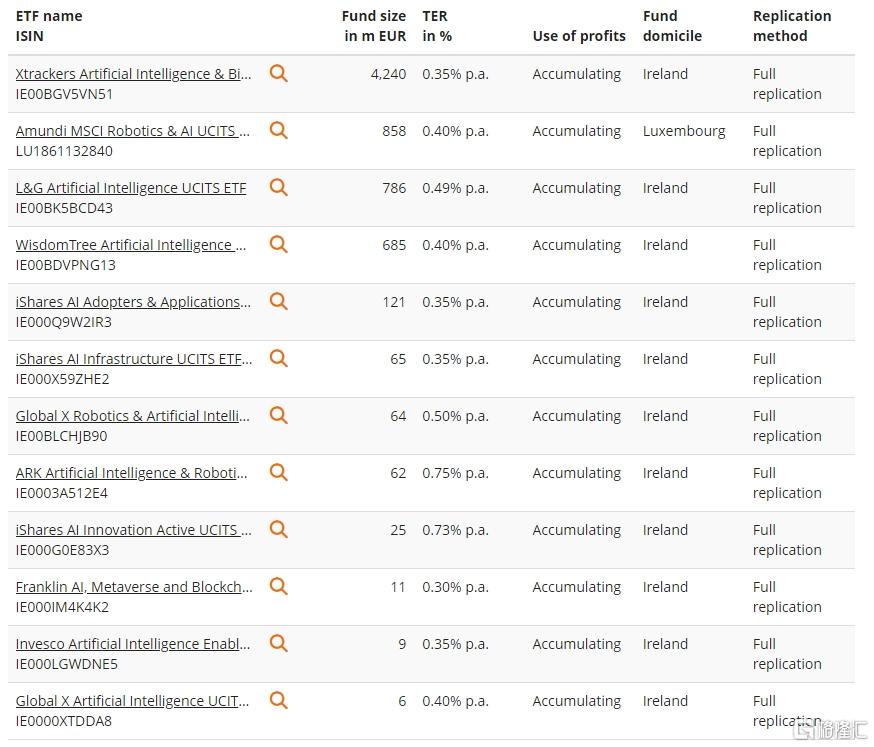Open magnifier for ARK Artificial Intelligence & Robotics
The height and width of the screenshot is (747, 874).
(x=279, y=472)
